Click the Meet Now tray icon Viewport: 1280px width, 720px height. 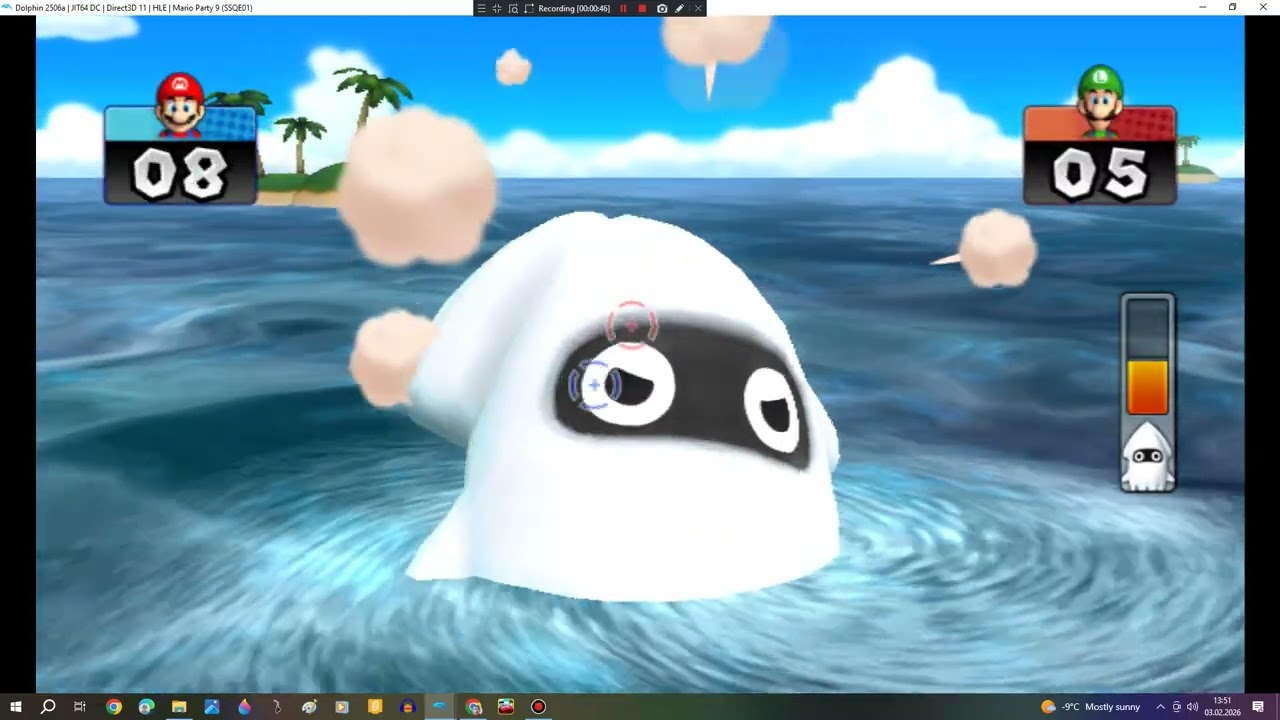point(1176,707)
